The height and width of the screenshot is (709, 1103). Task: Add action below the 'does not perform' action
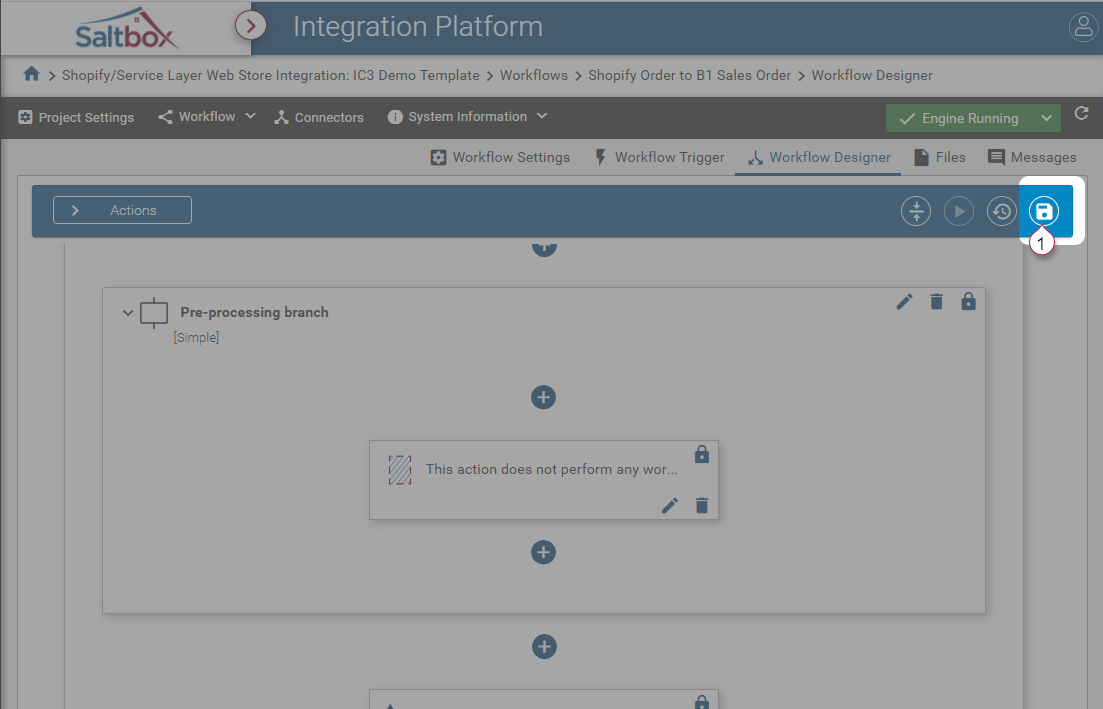click(543, 552)
